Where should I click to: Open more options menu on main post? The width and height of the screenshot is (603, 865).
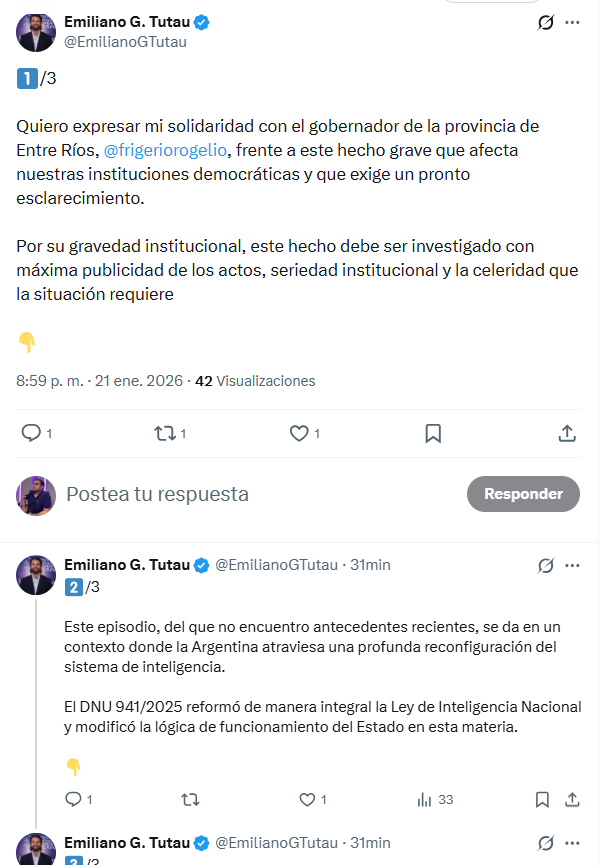tap(572, 22)
